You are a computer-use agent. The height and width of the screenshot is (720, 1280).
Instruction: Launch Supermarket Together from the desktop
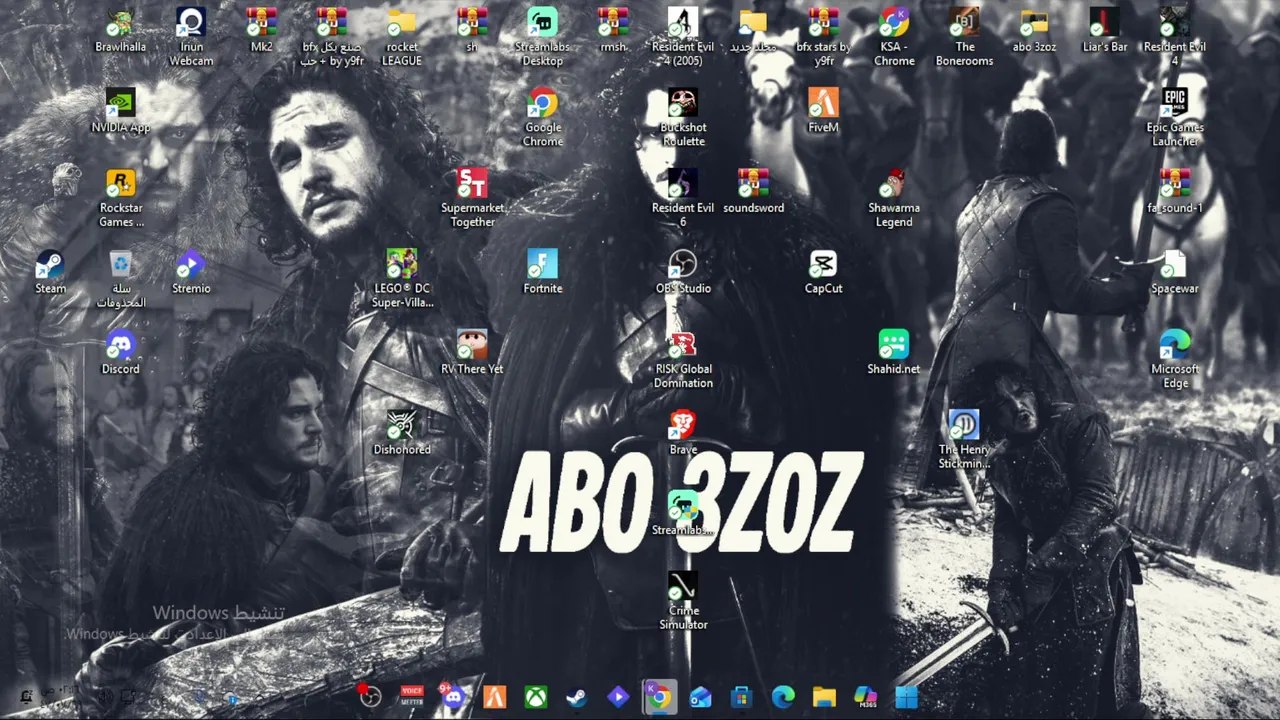tap(472, 198)
